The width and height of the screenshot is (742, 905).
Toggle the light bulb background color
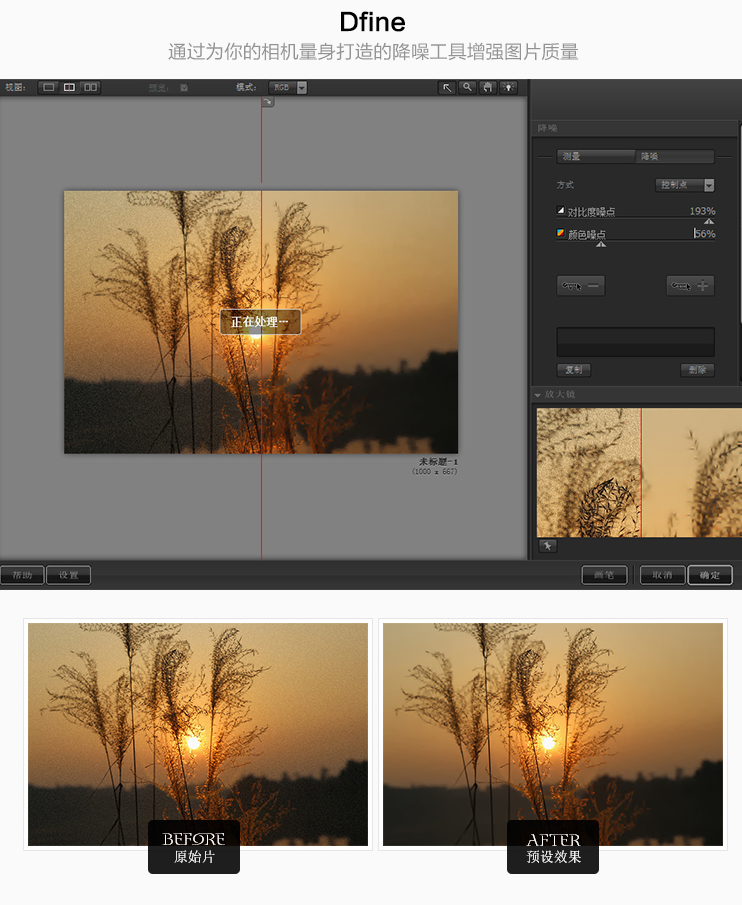point(508,87)
